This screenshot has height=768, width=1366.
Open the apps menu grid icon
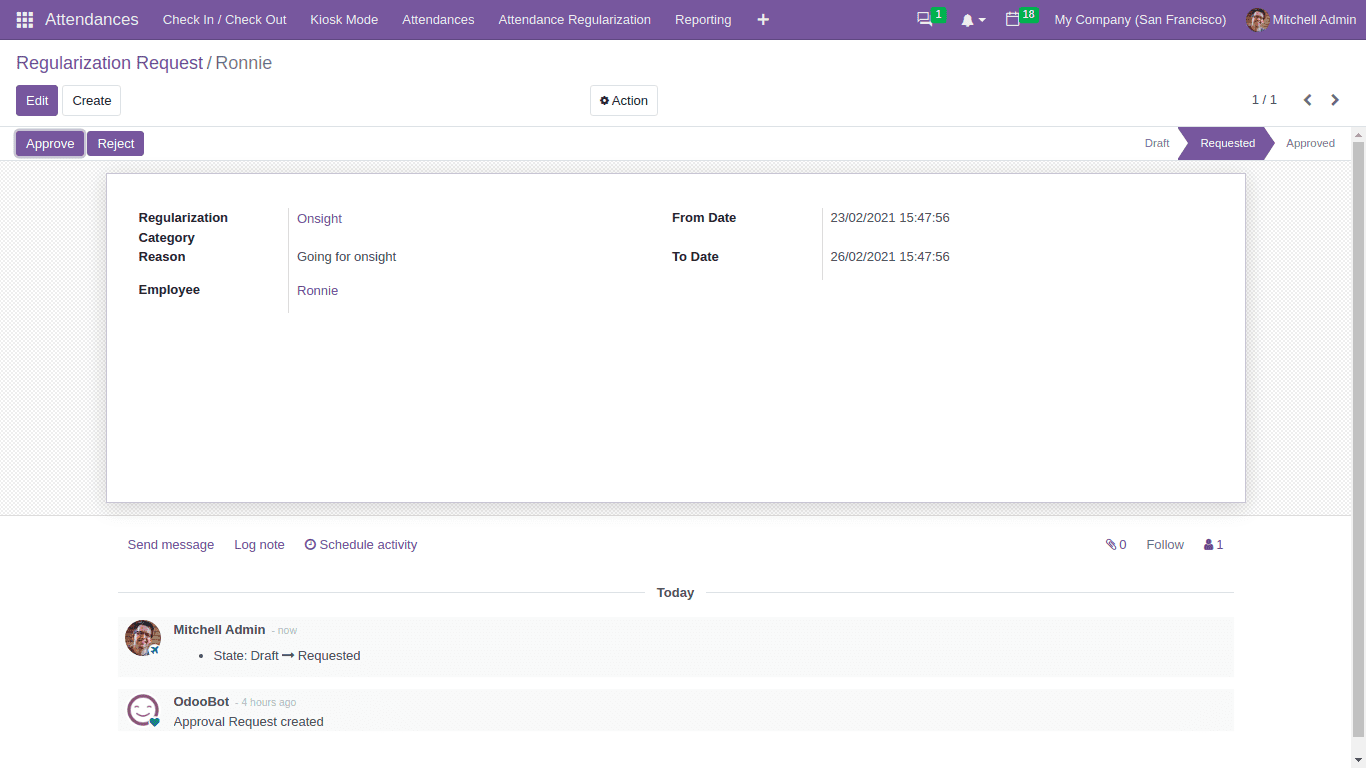tap(24, 19)
